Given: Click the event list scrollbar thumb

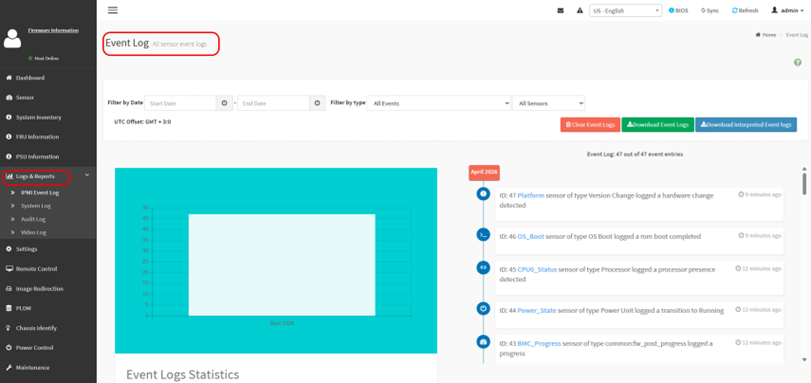Looking at the screenshot, I should (804, 184).
